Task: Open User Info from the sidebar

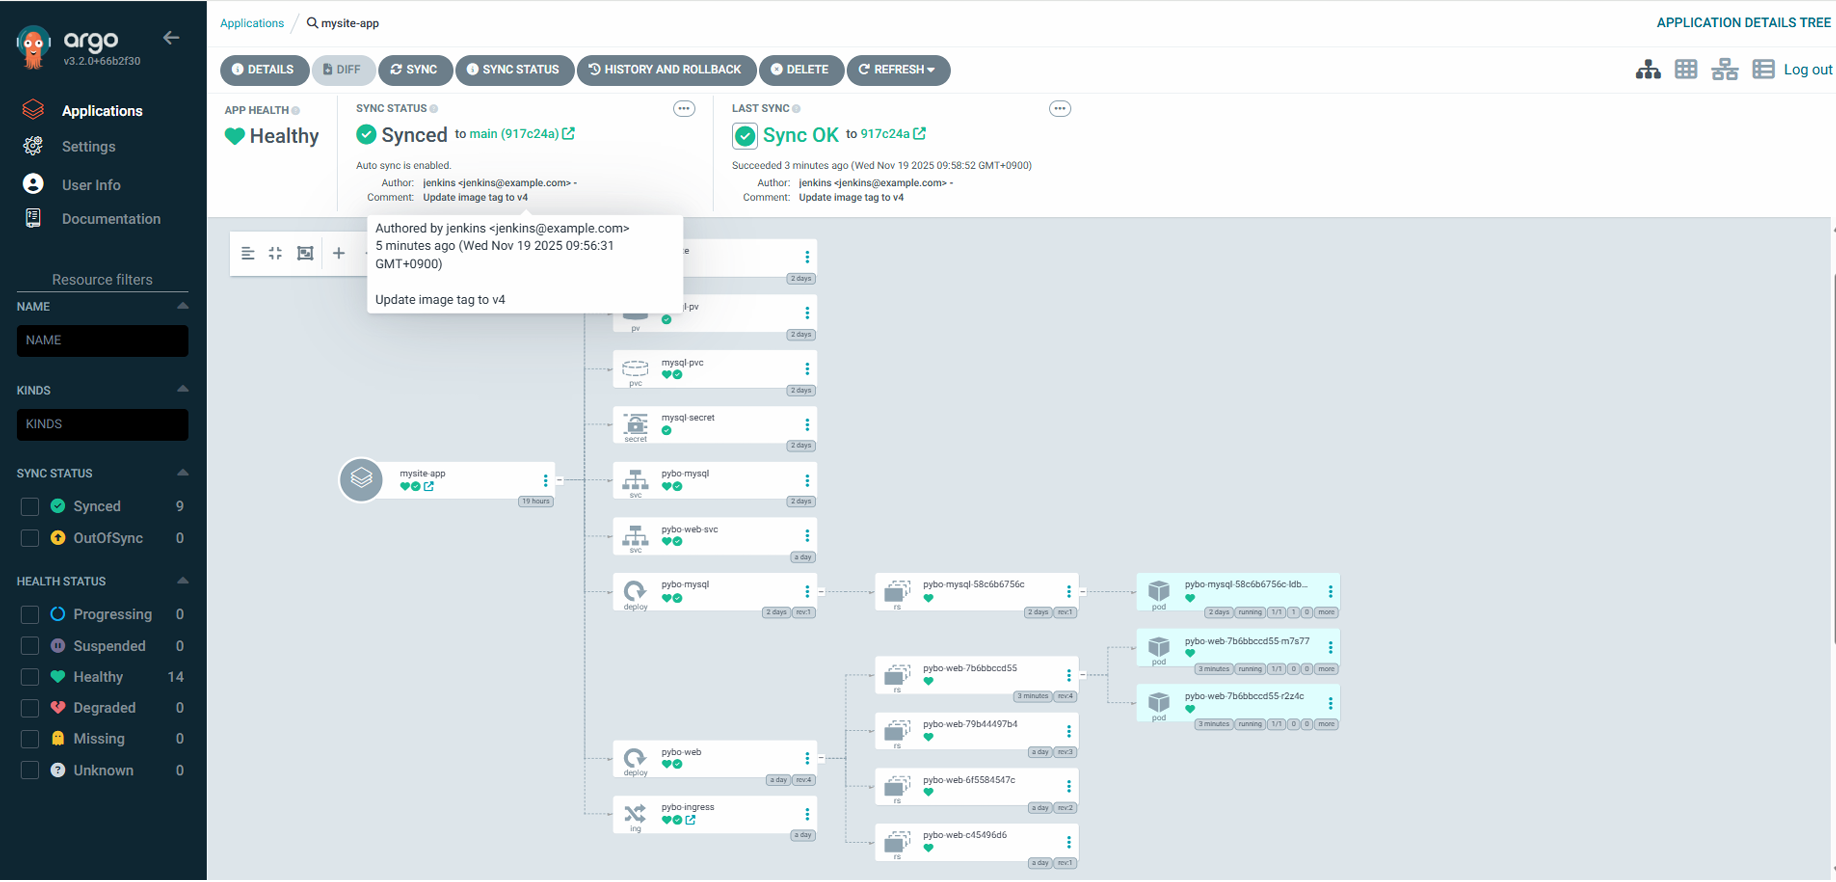Action: click(90, 185)
